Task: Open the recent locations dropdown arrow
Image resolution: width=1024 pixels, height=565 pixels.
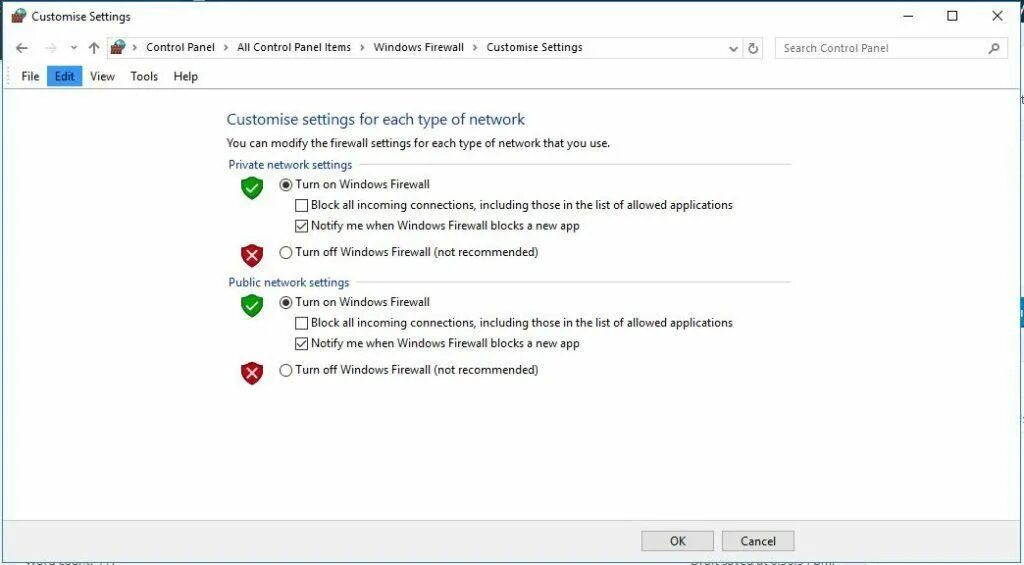Action: click(73, 48)
